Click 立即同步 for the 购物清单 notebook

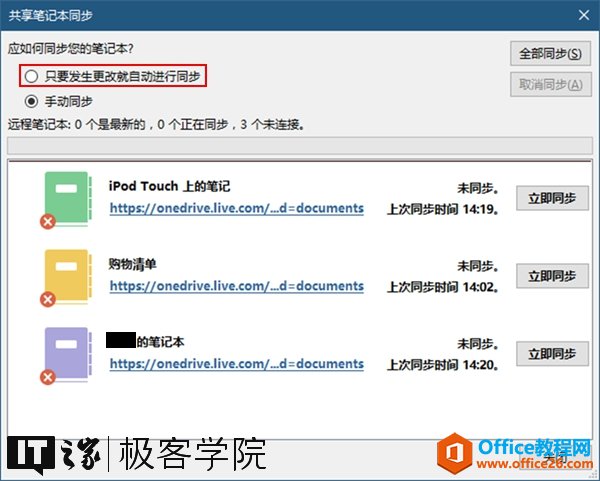pyautogui.click(x=552, y=276)
